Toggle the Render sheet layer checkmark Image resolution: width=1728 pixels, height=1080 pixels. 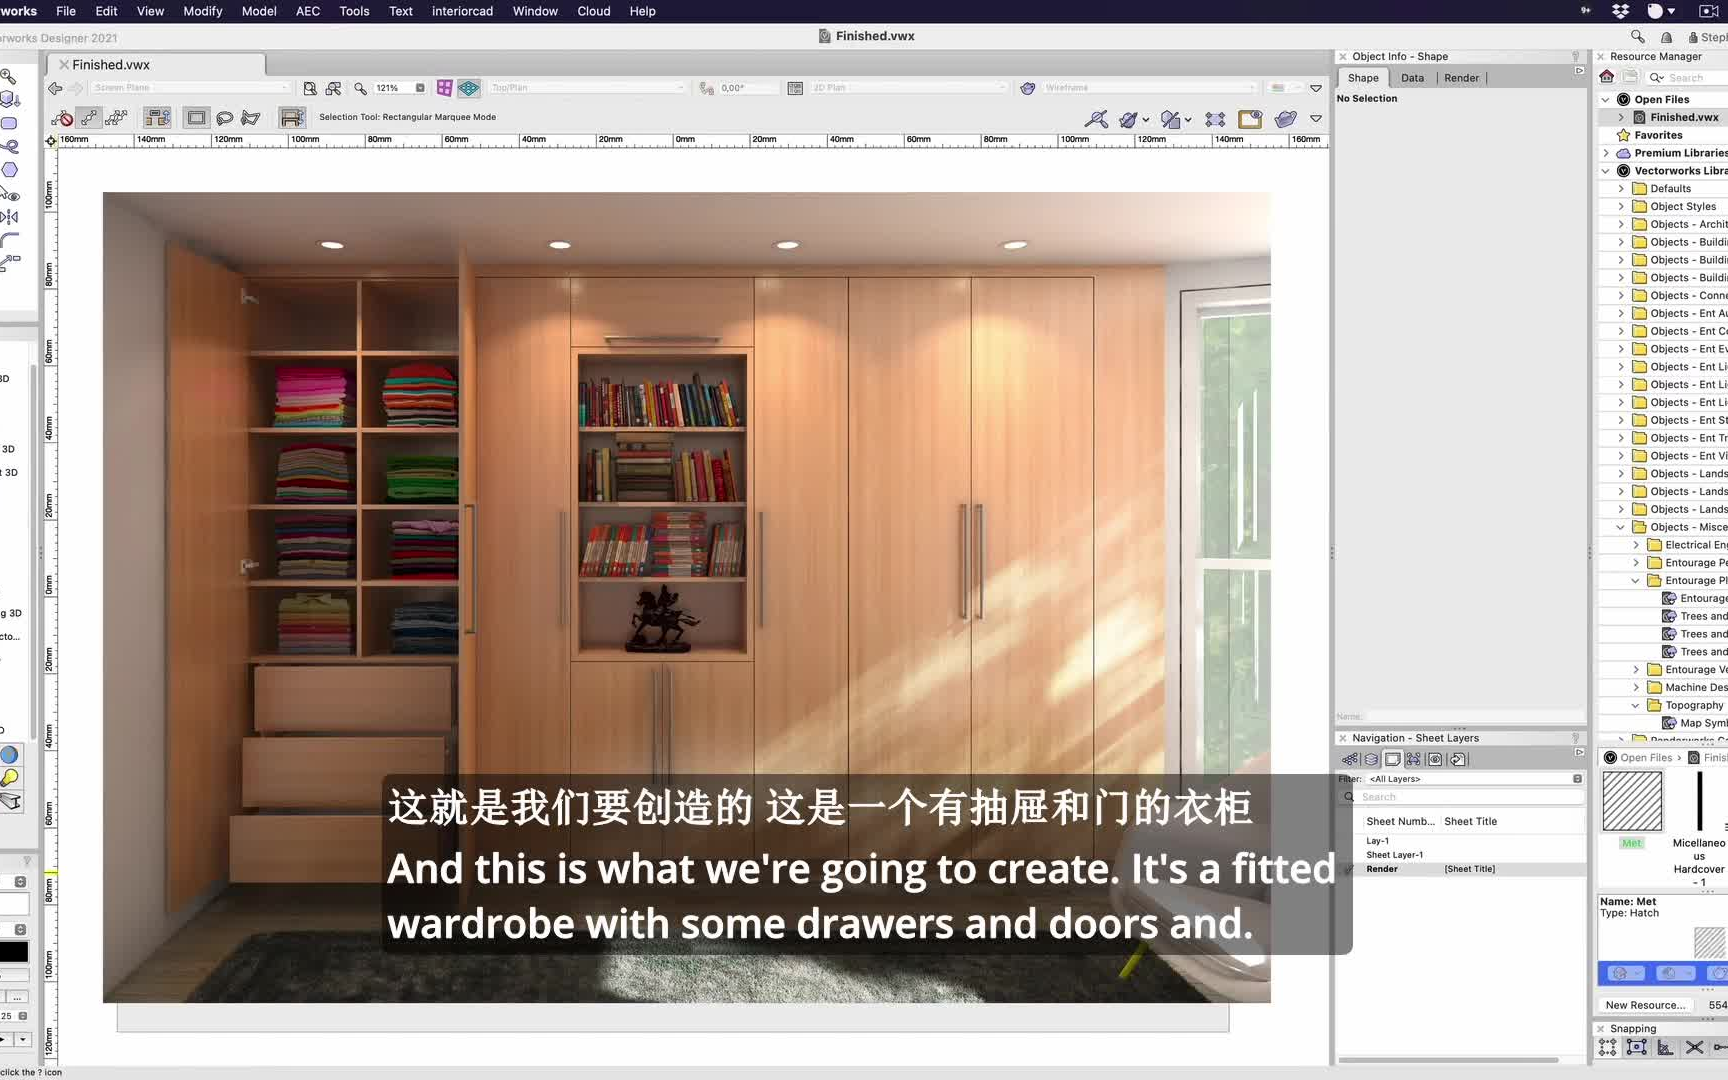(1350, 868)
